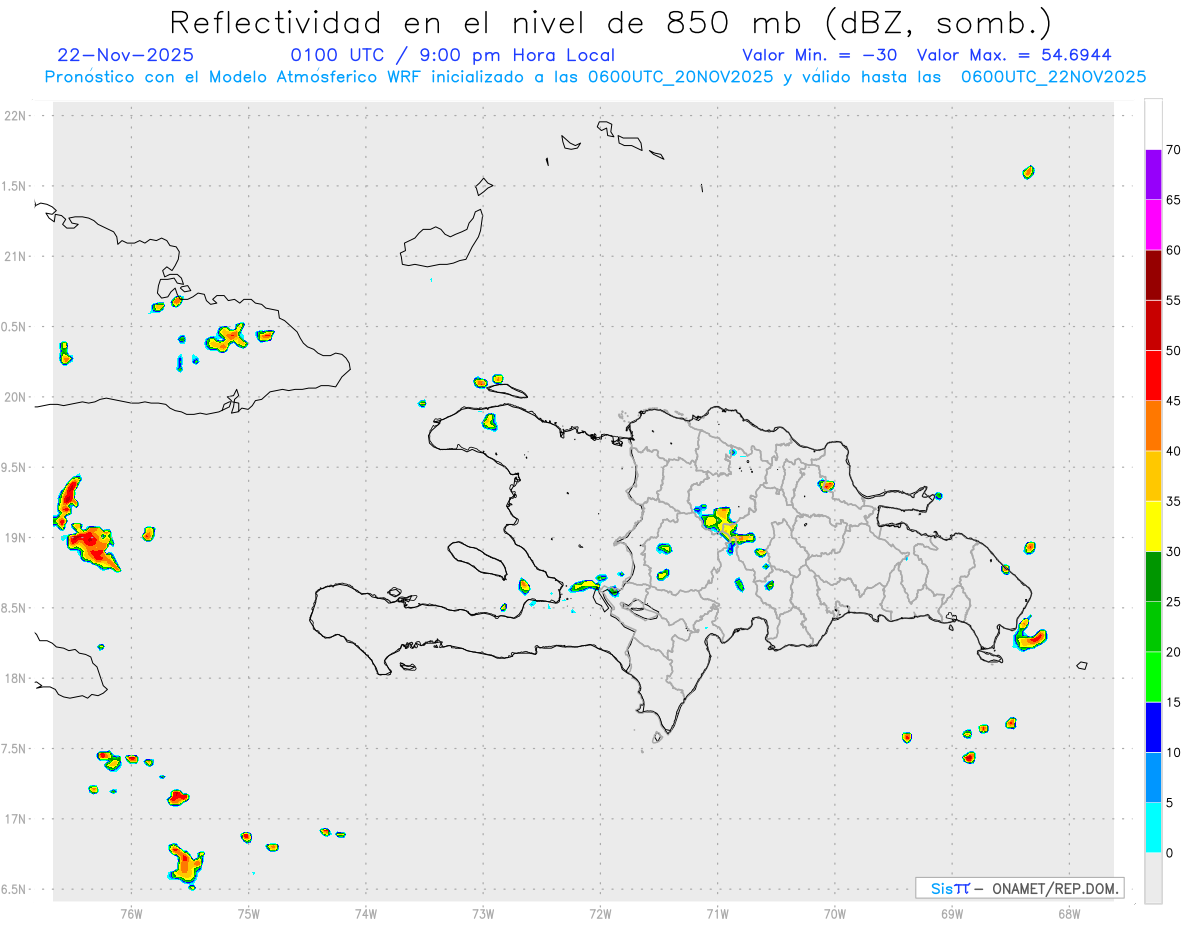Select the bright red 45–50 dBZ colorbar band
This screenshot has height=927, width=1200.
pos(1153,376)
